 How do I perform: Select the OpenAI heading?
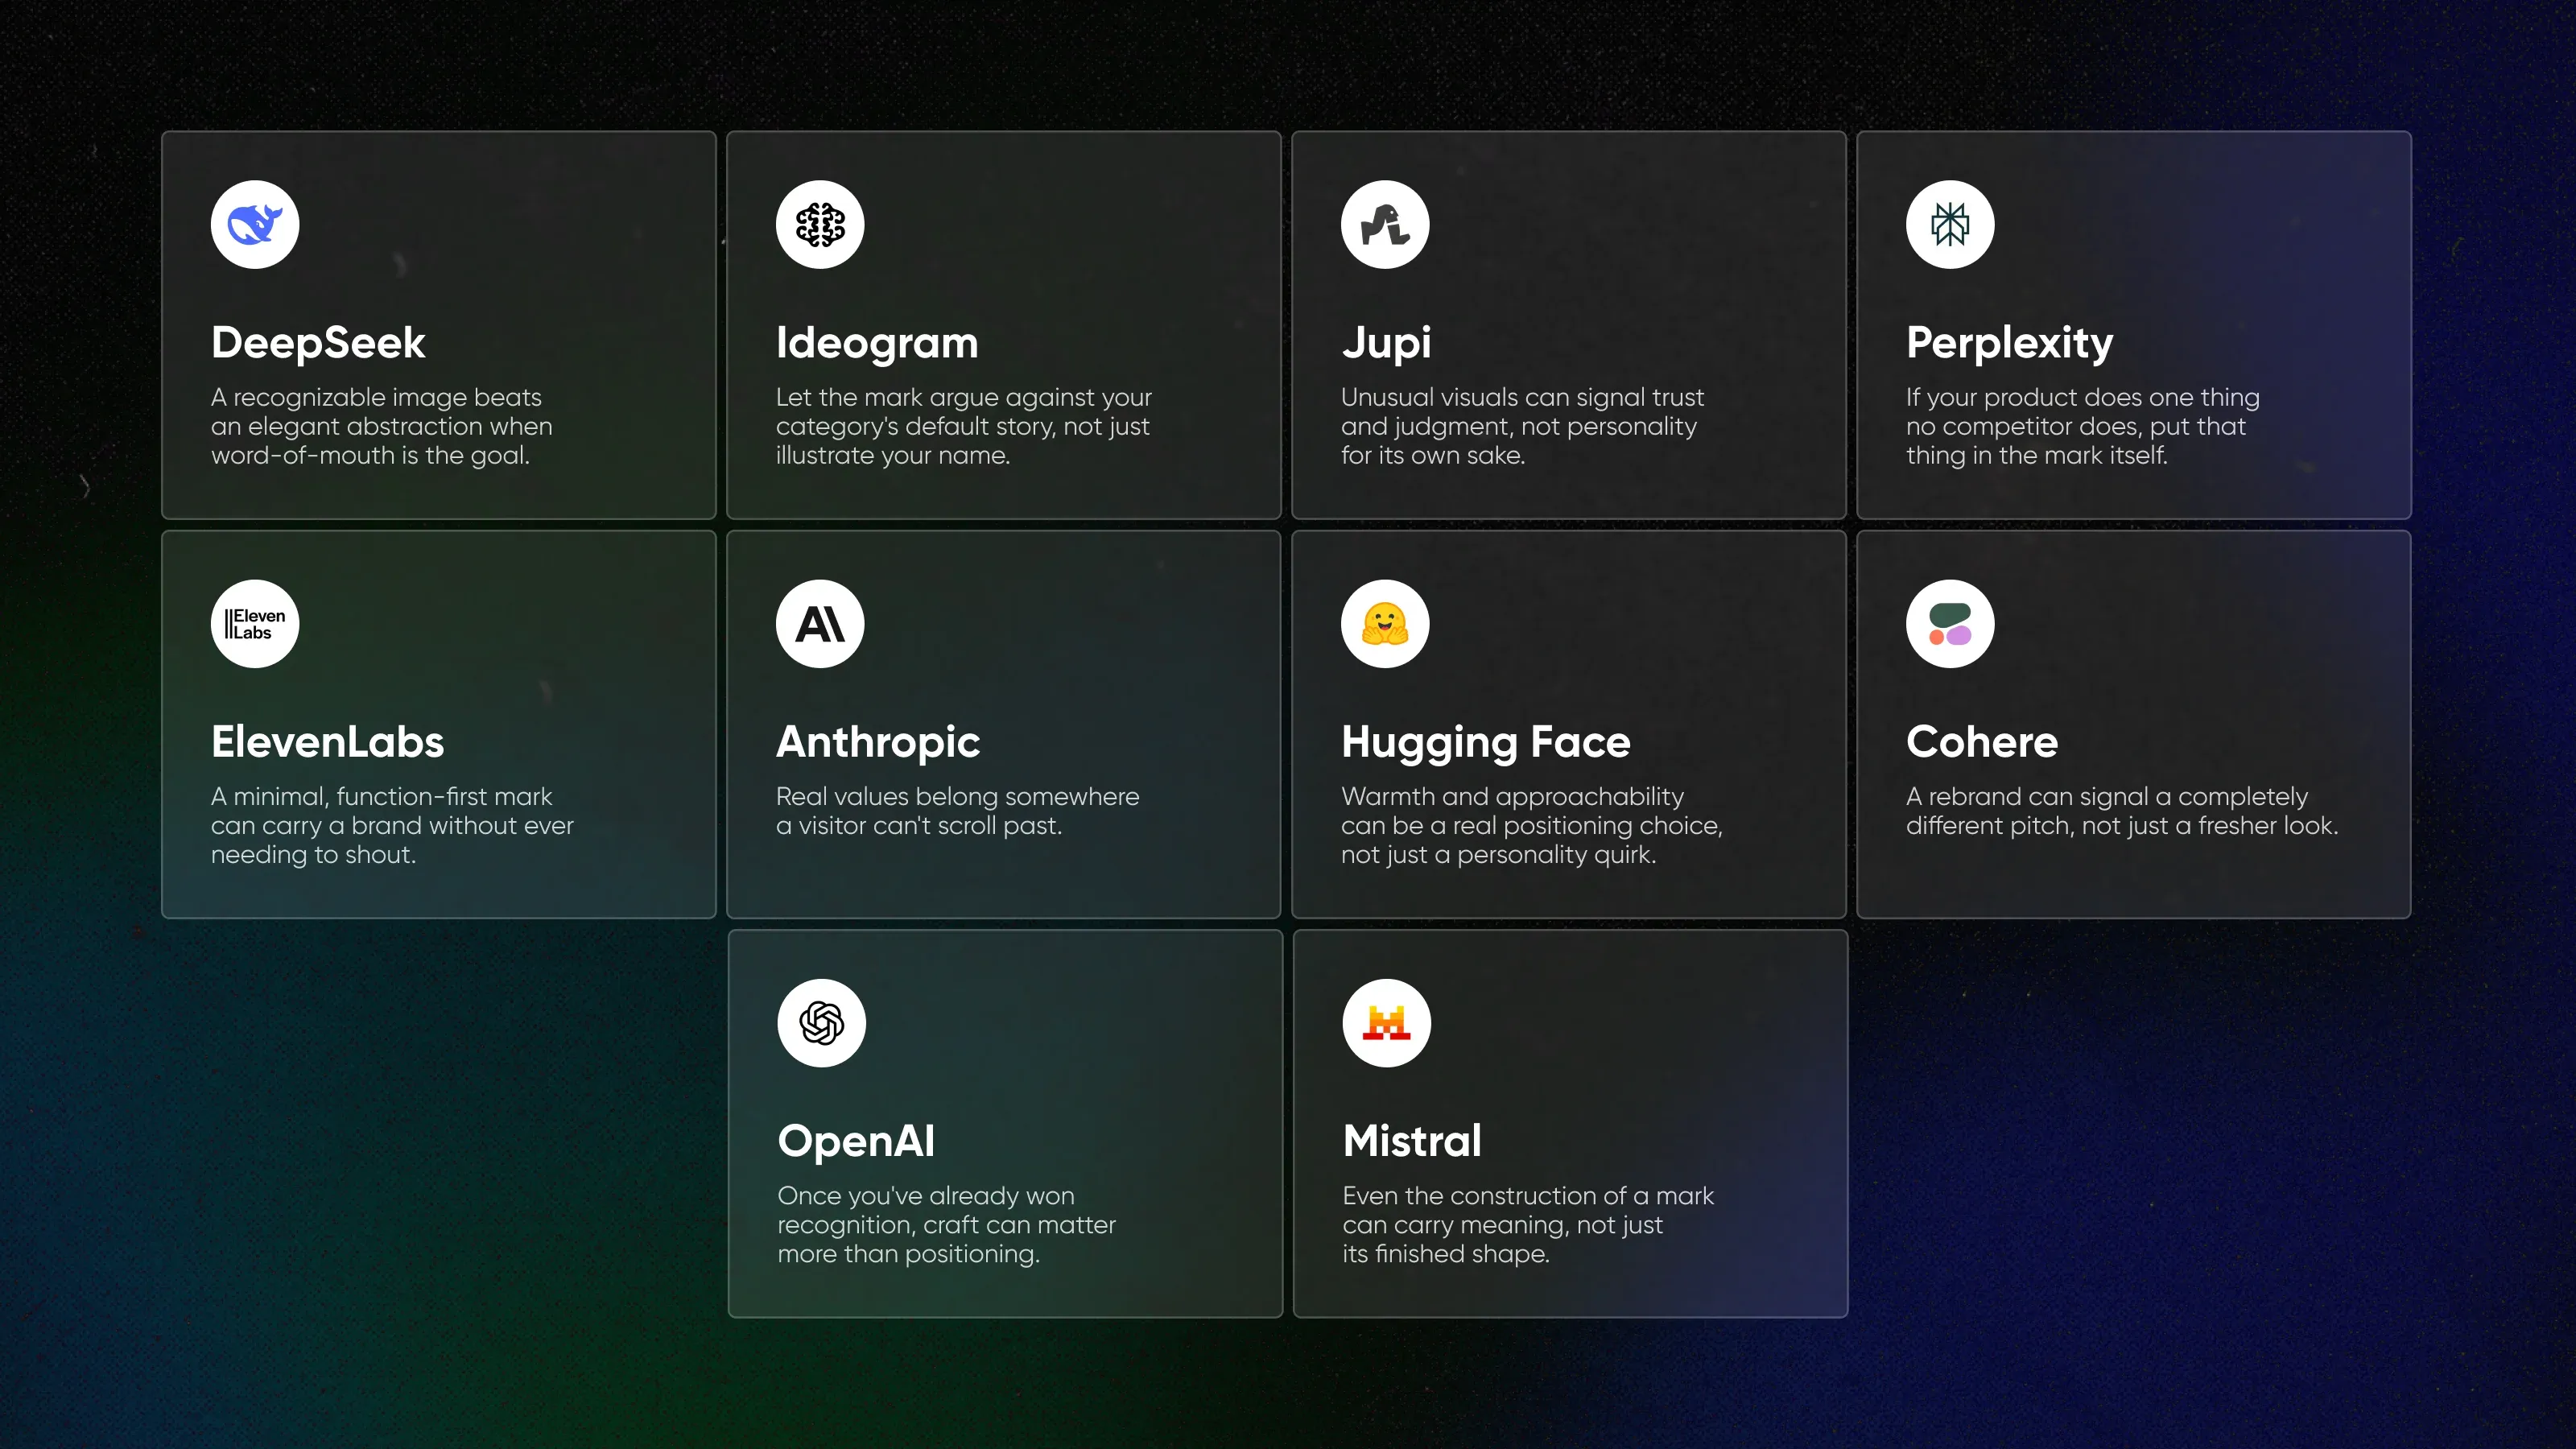tap(856, 1141)
